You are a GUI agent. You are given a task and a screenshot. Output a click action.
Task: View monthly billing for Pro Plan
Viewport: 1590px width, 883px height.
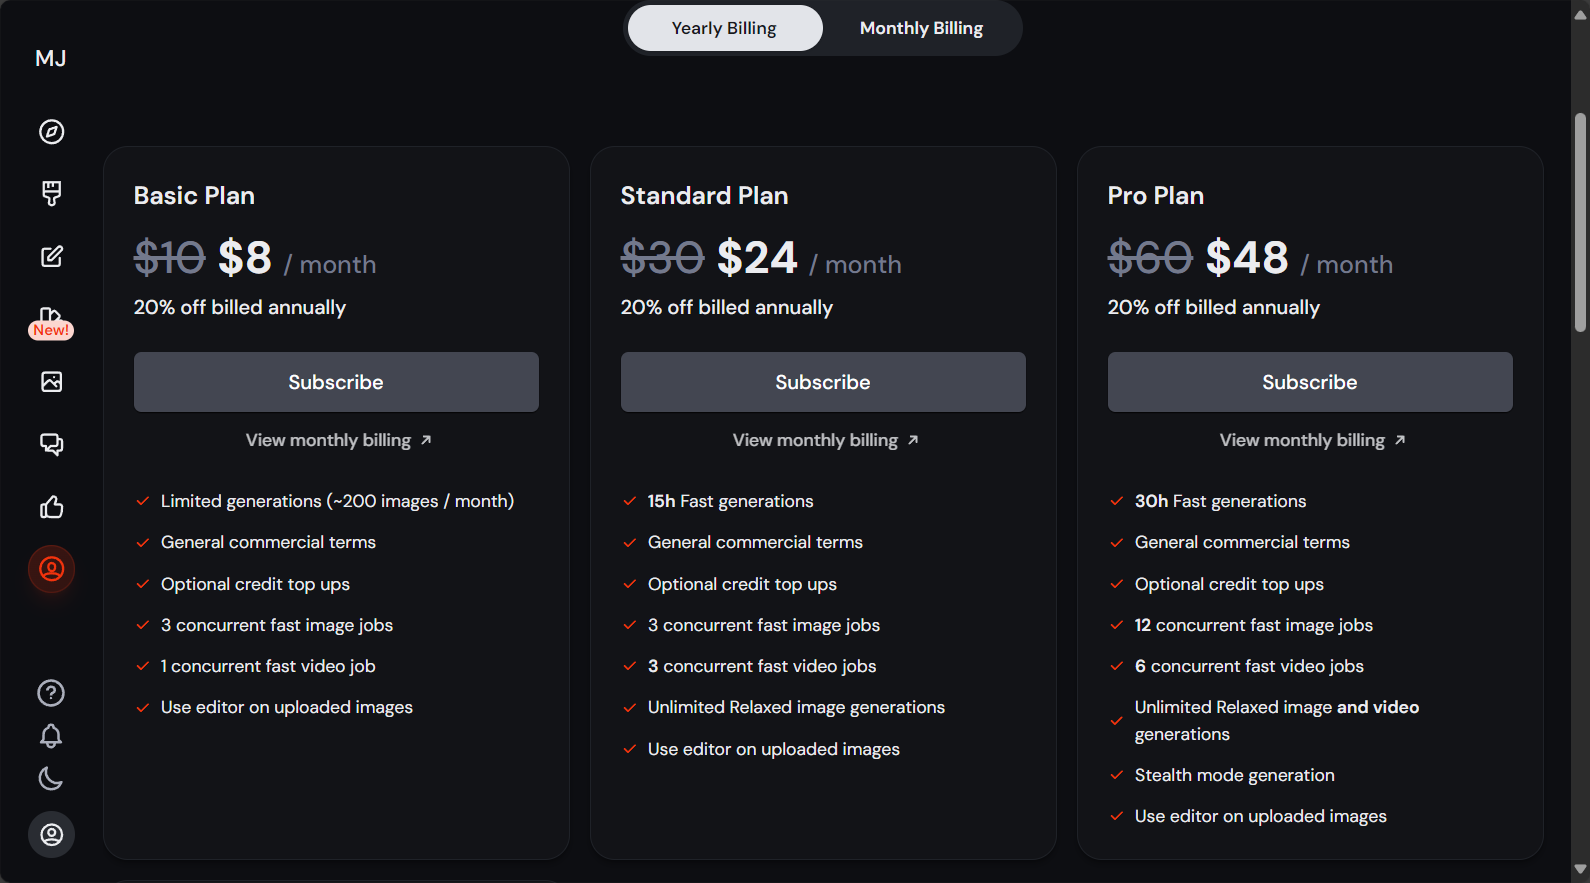point(1313,440)
